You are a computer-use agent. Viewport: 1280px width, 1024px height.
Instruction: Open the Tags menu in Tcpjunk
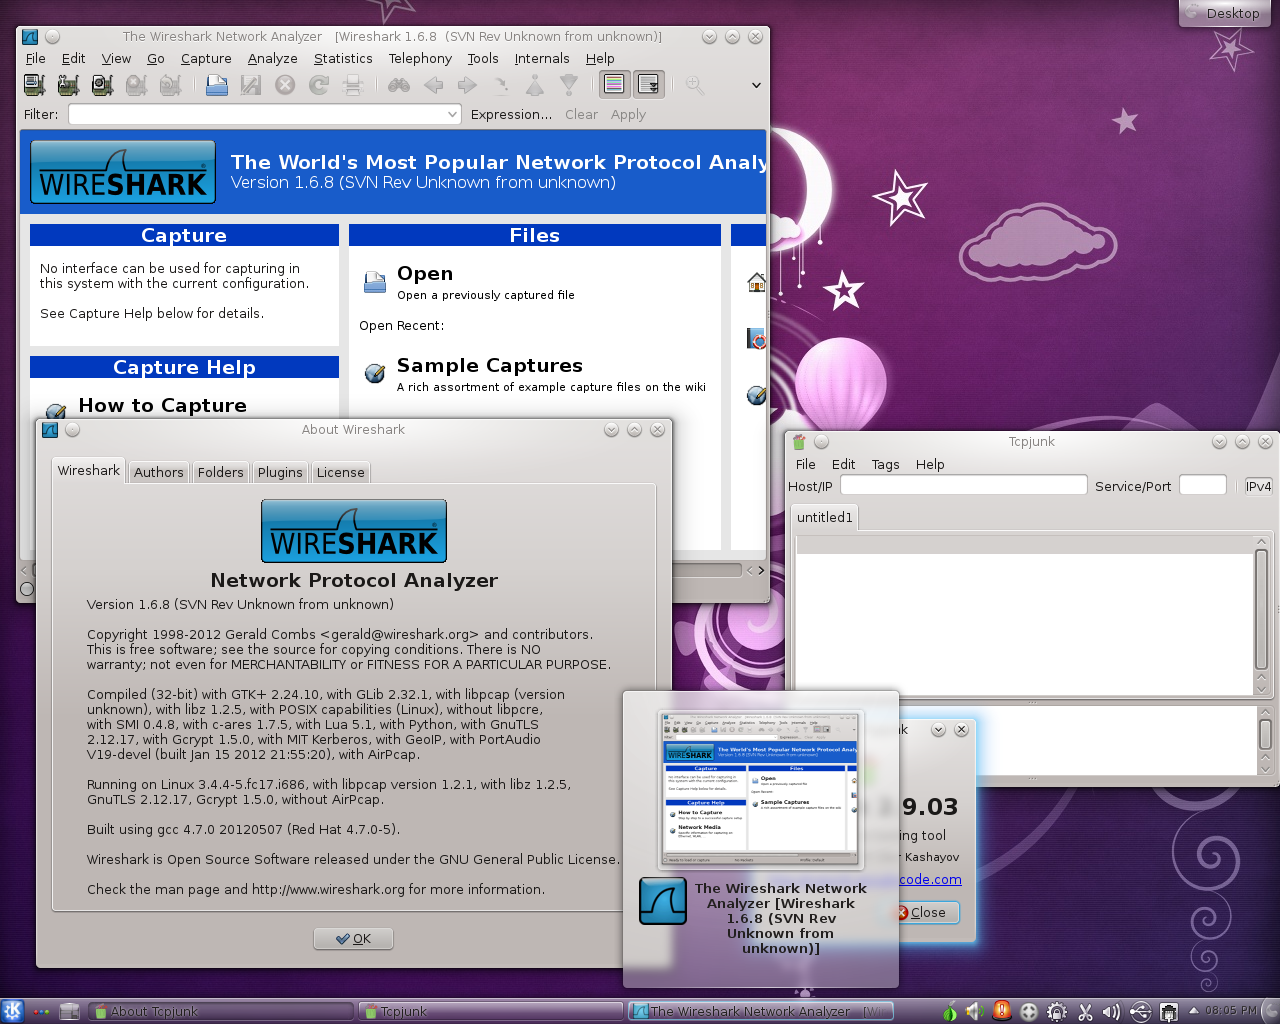pos(885,464)
